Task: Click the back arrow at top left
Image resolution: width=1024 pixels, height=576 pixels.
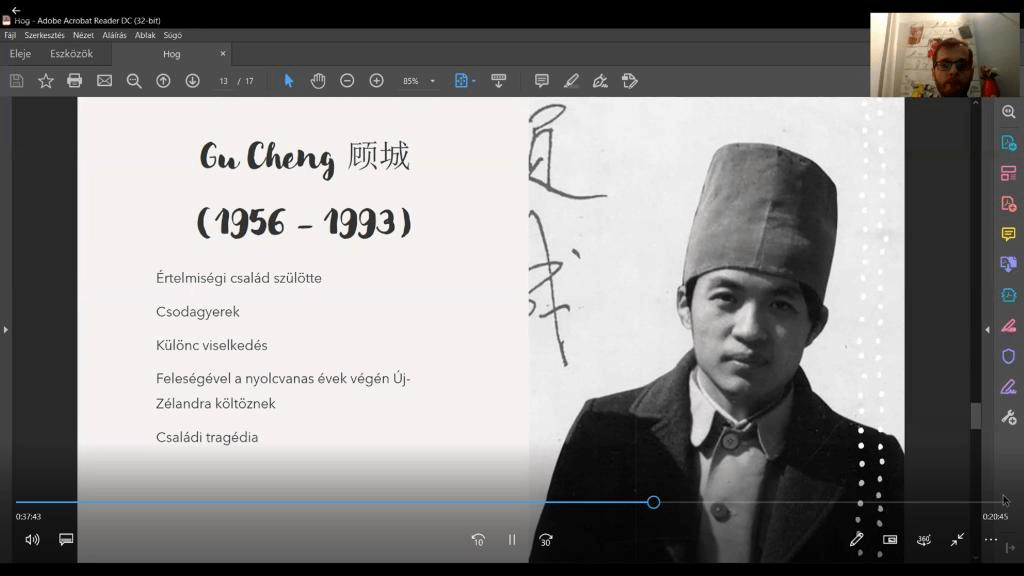Action: 16,10
